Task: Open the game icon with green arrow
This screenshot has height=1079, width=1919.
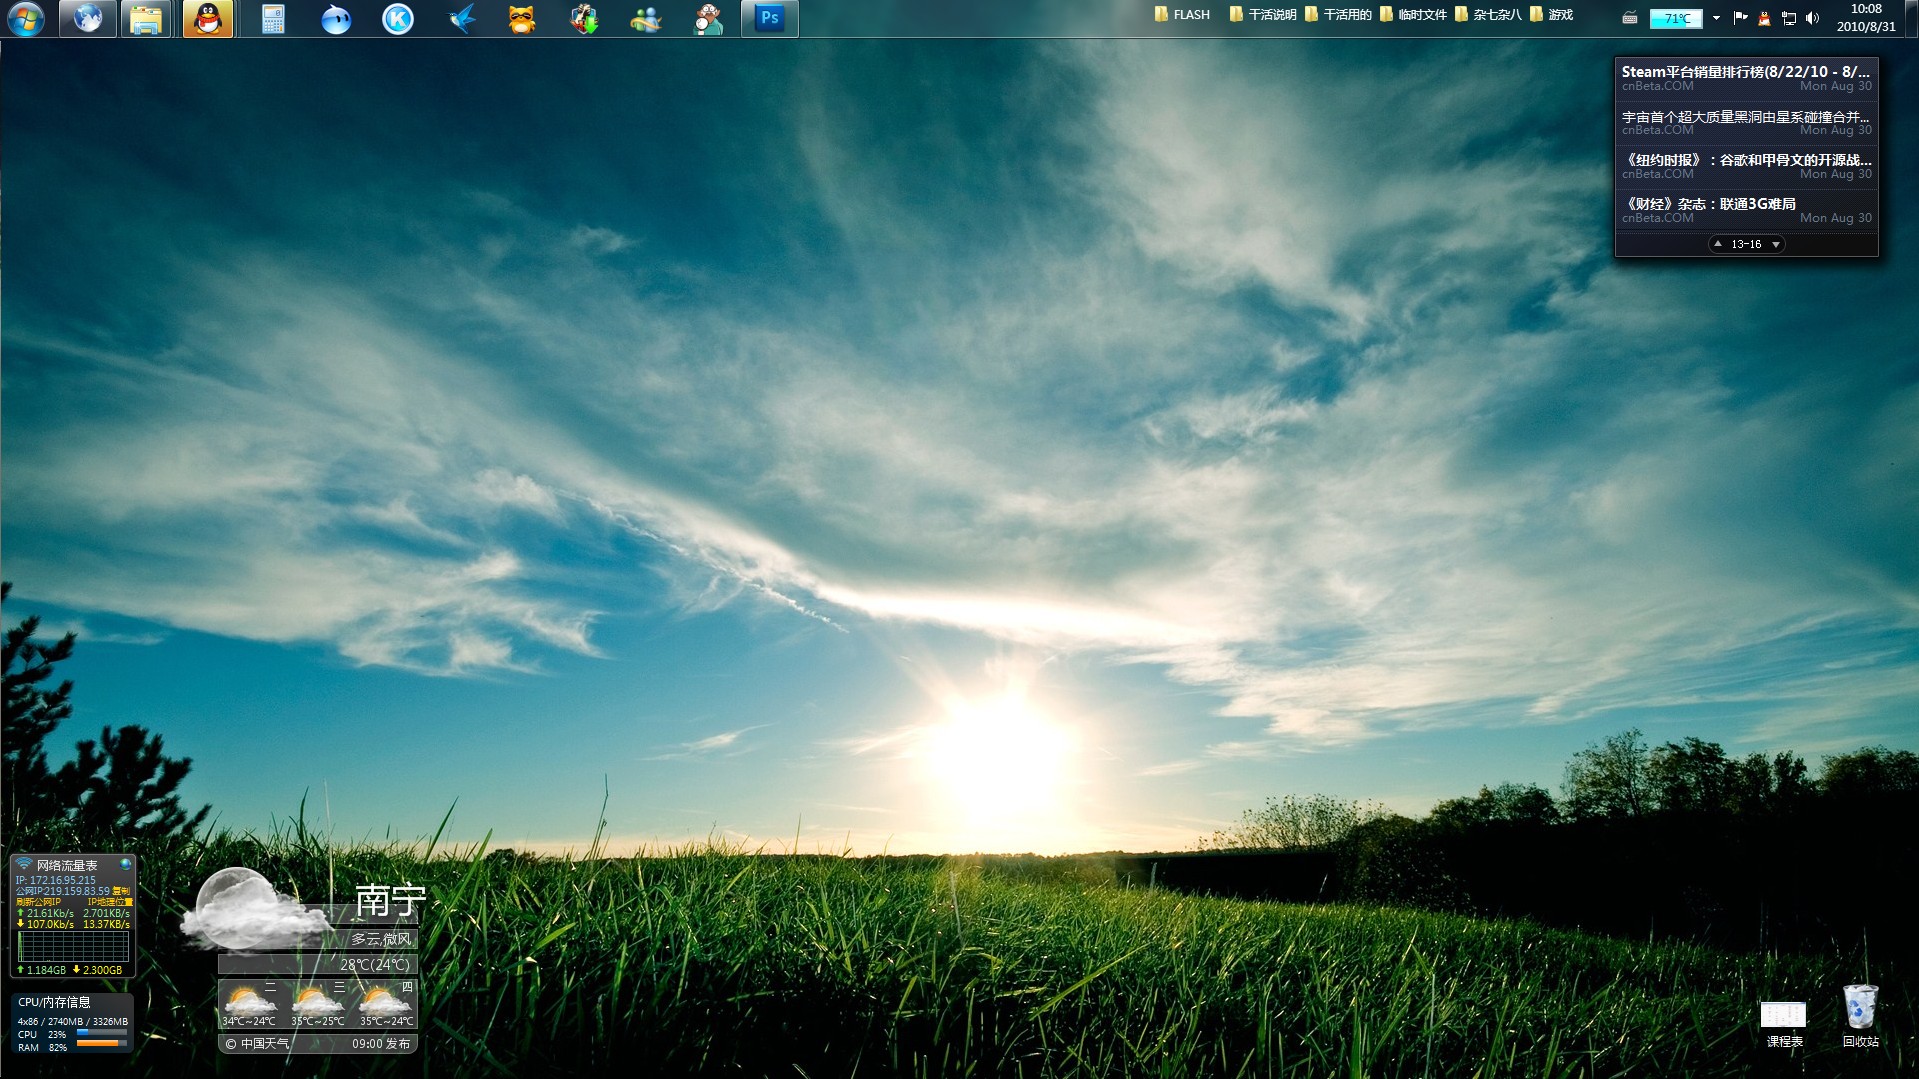Action: click(x=584, y=19)
